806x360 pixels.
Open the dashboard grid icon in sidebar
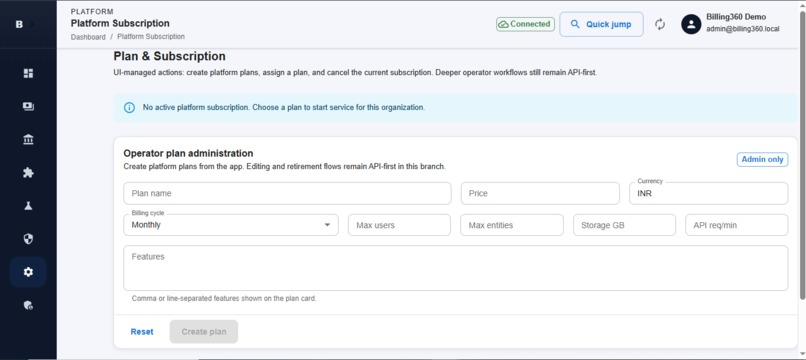coord(28,73)
